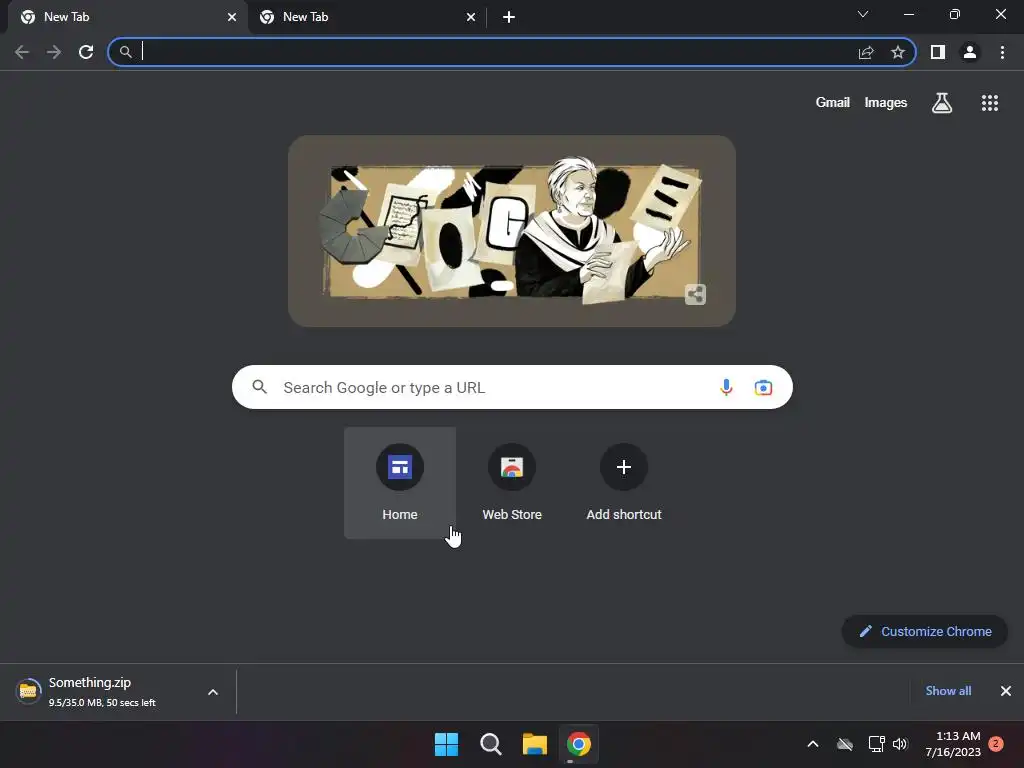The height and width of the screenshot is (768, 1024).
Task: Open the side panel icon
Action: 938,52
